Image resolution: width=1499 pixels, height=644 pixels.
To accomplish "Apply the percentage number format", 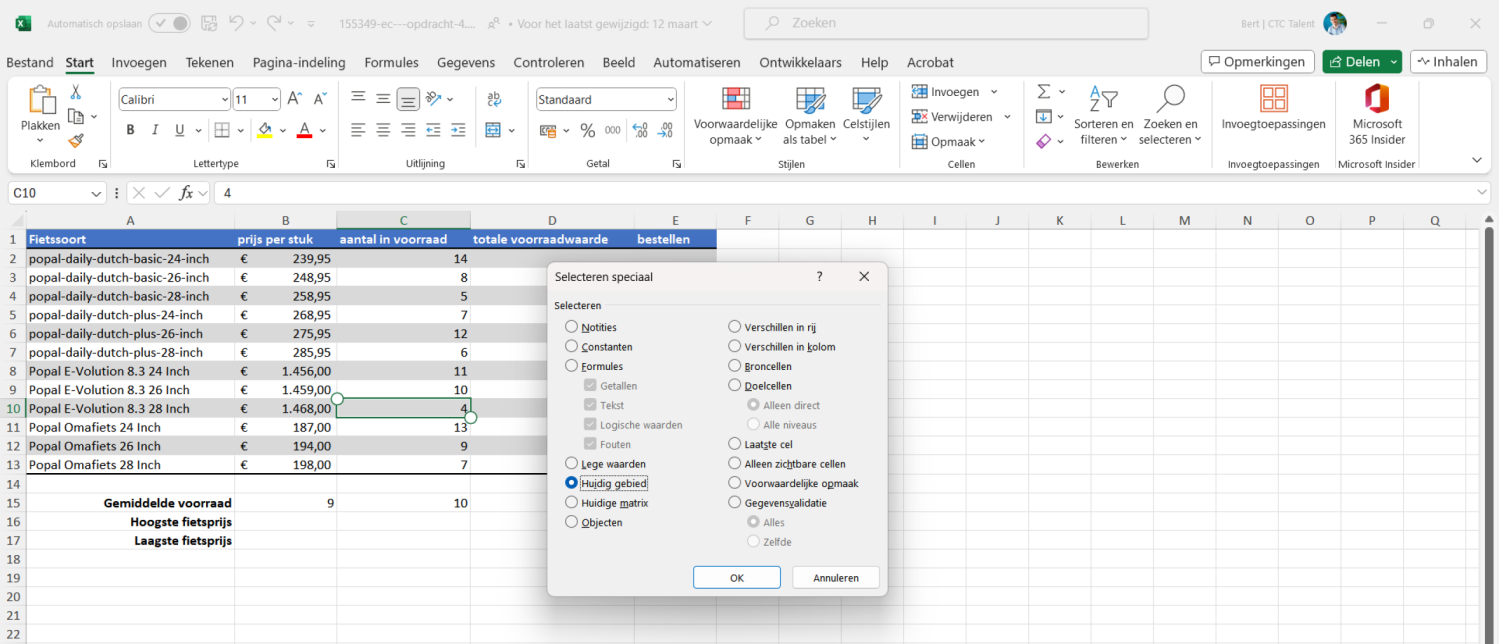I will [x=588, y=130].
